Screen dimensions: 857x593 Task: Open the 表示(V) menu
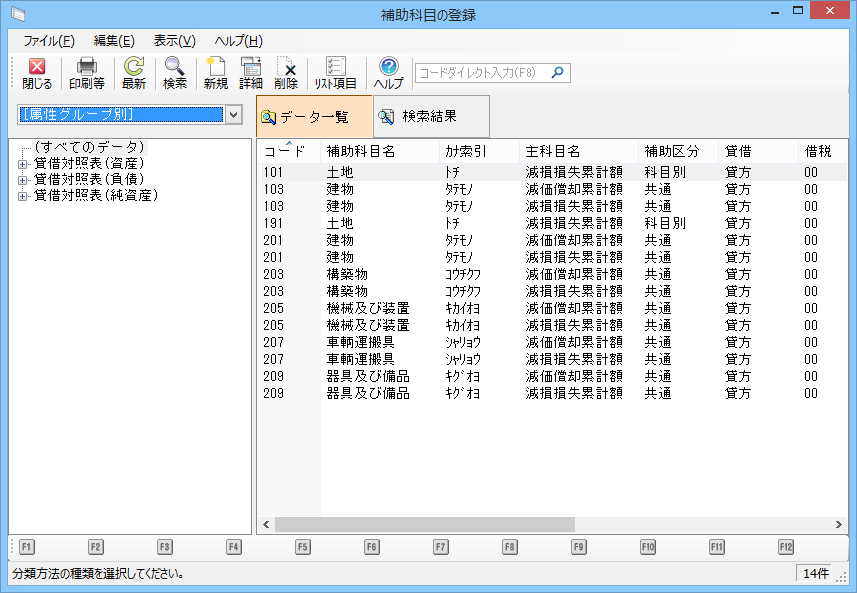point(174,41)
